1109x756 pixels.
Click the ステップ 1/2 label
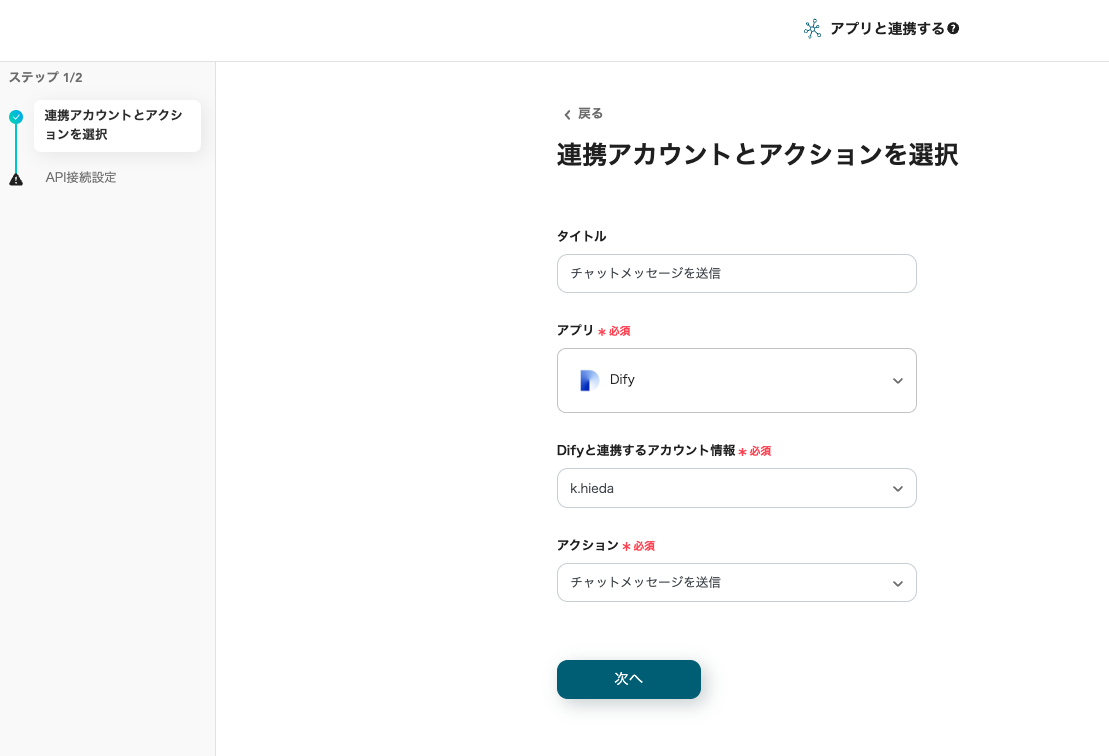pos(46,77)
